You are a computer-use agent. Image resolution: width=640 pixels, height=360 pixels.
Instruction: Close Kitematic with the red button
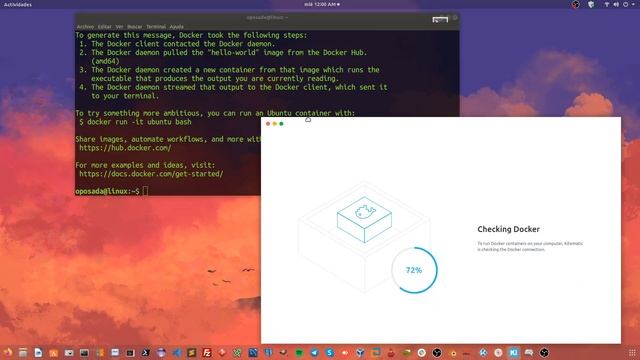(x=268, y=124)
